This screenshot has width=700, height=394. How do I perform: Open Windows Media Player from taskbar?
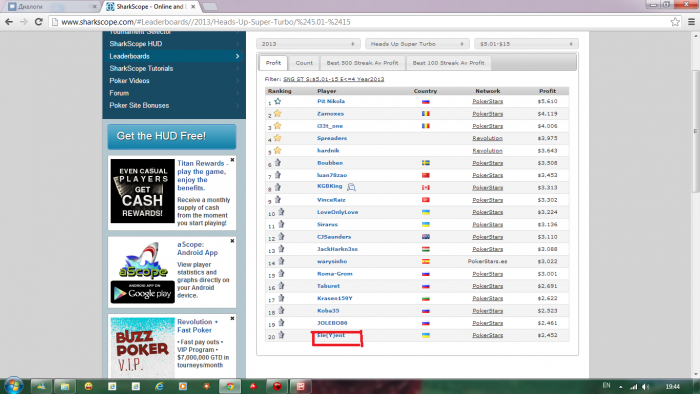pos(183,386)
